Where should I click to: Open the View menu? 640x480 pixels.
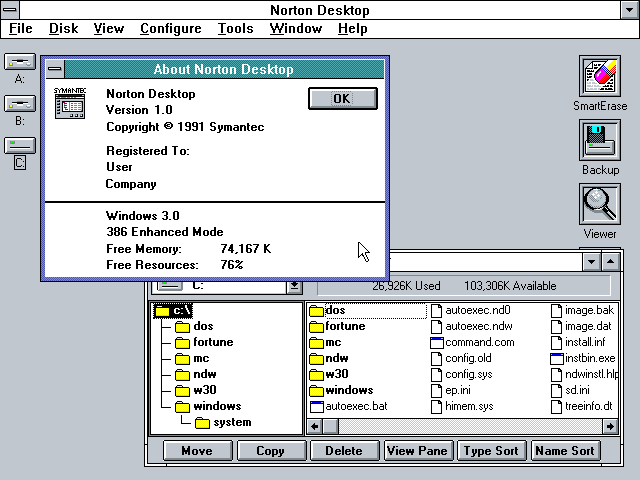(x=109, y=29)
